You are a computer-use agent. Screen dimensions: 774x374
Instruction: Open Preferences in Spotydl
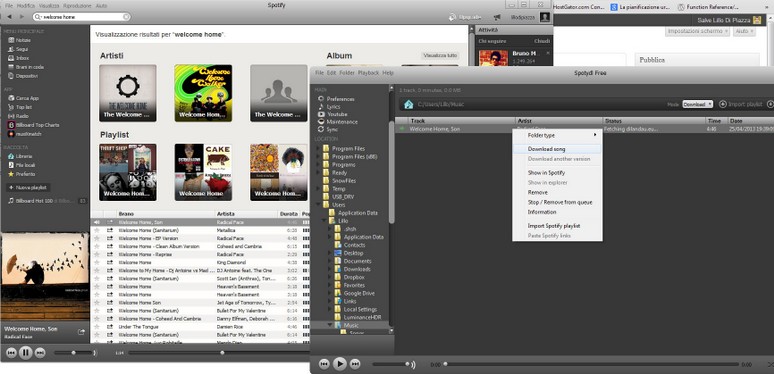337,99
